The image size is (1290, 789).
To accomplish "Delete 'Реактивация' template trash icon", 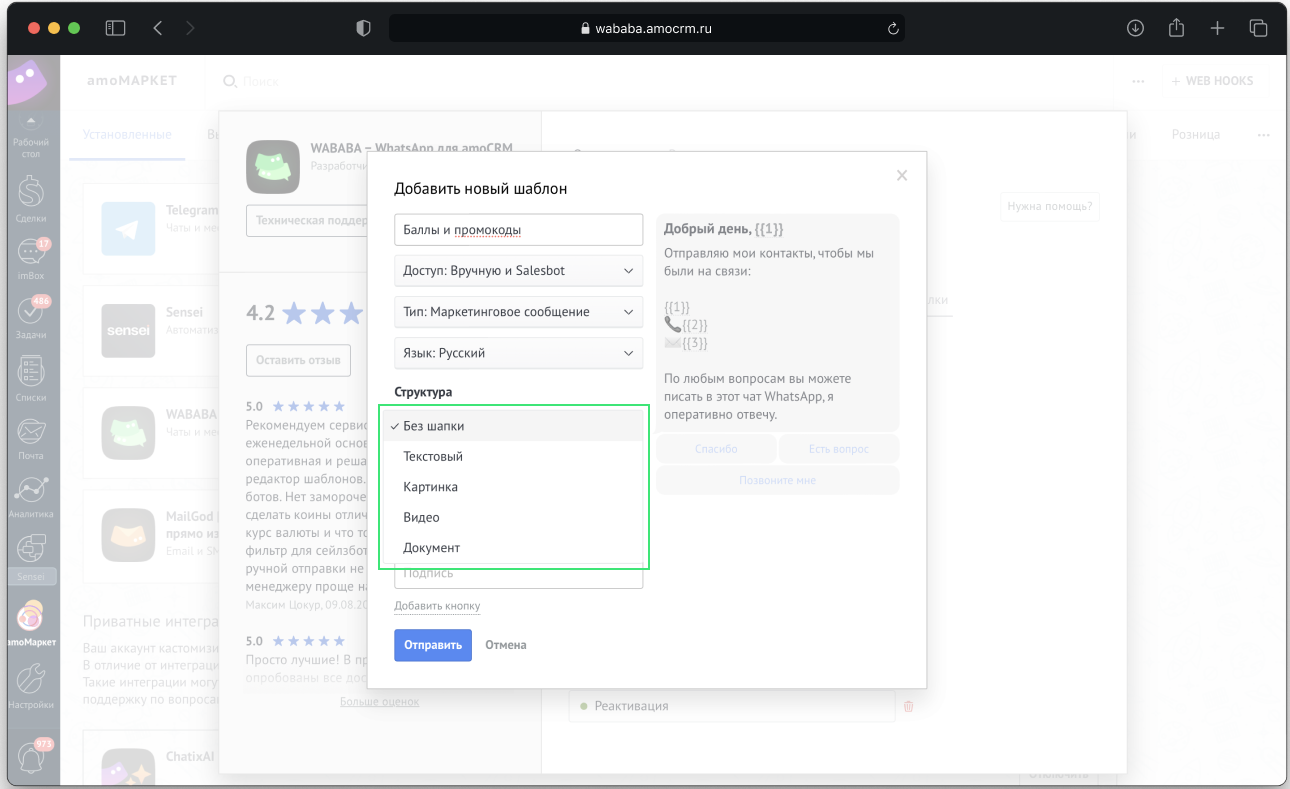I will tap(909, 706).
